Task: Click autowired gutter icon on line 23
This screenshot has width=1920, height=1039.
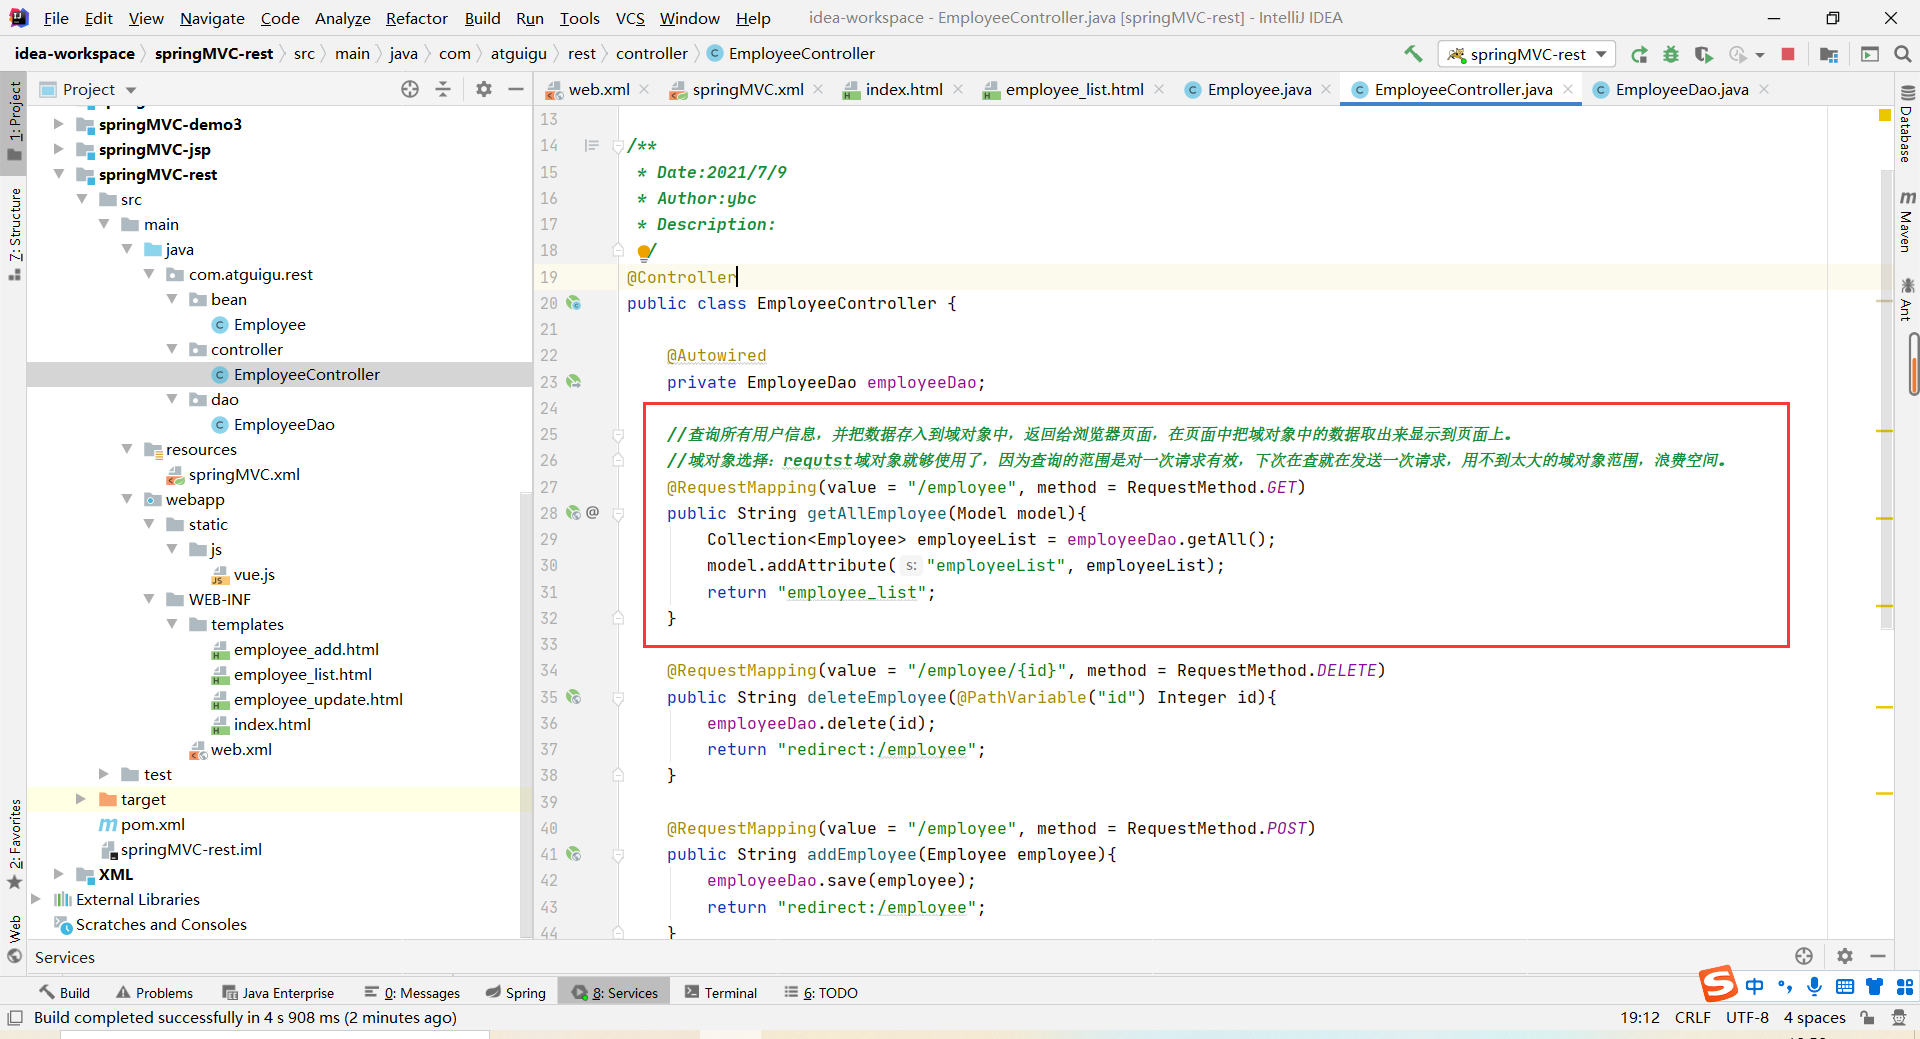Action: (574, 382)
